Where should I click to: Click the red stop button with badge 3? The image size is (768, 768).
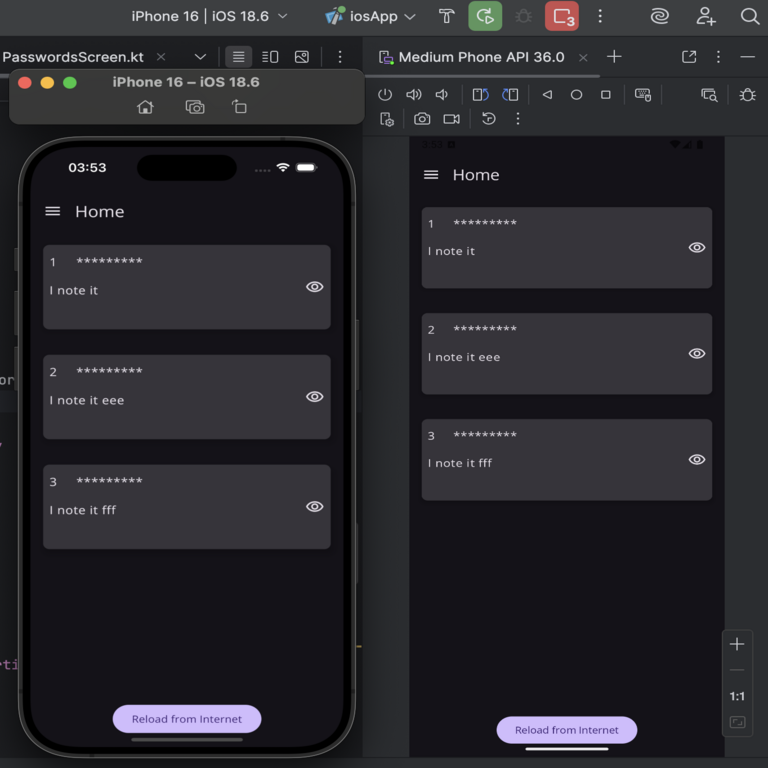pyautogui.click(x=562, y=16)
